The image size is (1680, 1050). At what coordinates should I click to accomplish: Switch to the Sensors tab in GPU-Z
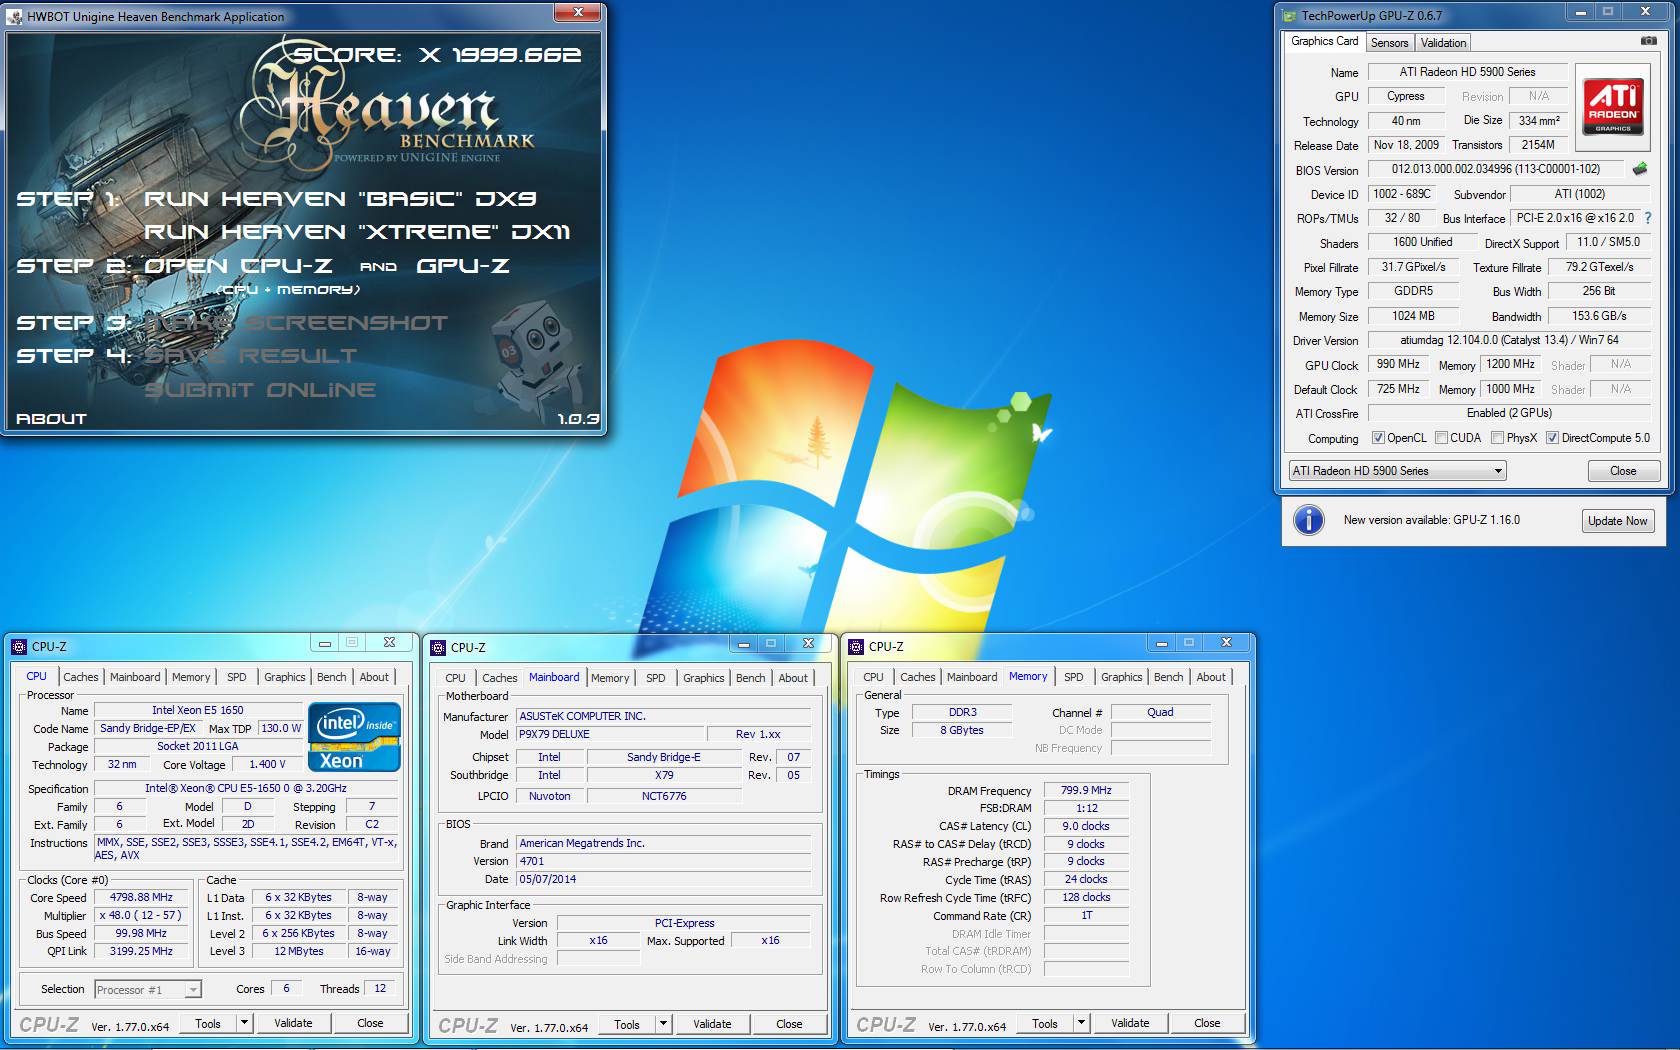click(1389, 43)
